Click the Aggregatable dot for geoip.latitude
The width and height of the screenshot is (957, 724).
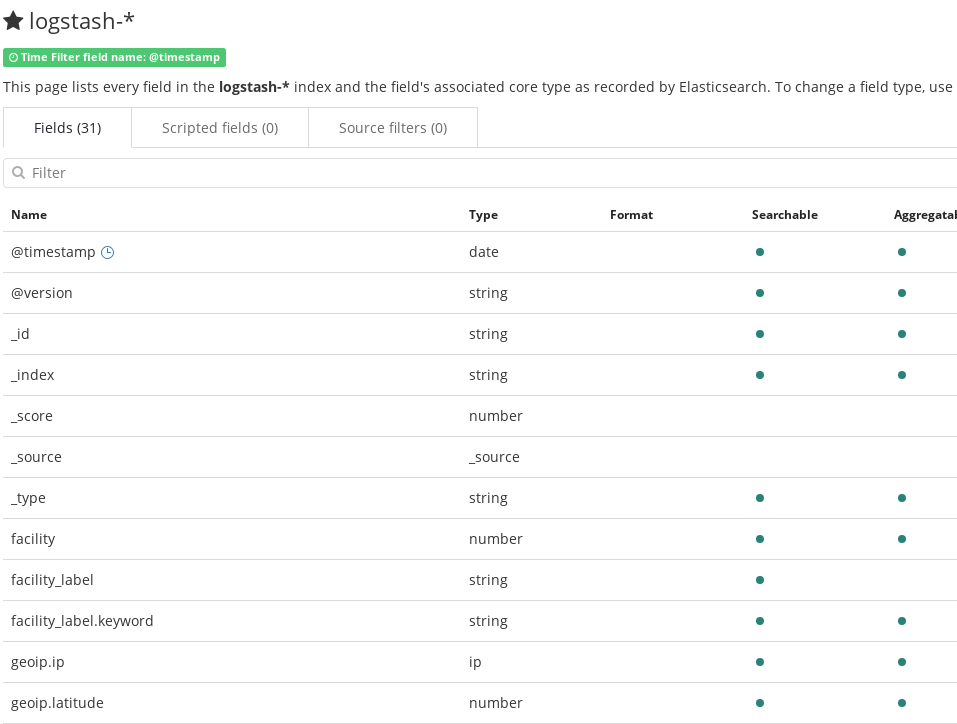(902, 703)
